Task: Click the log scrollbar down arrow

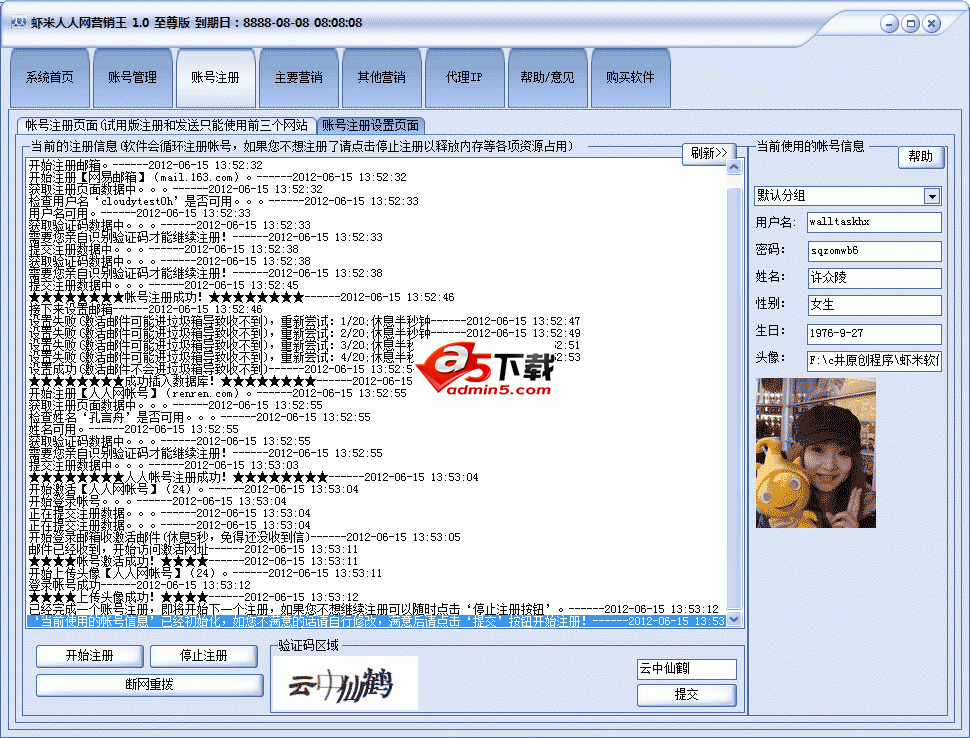Action: pyautogui.click(x=734, y=619)
